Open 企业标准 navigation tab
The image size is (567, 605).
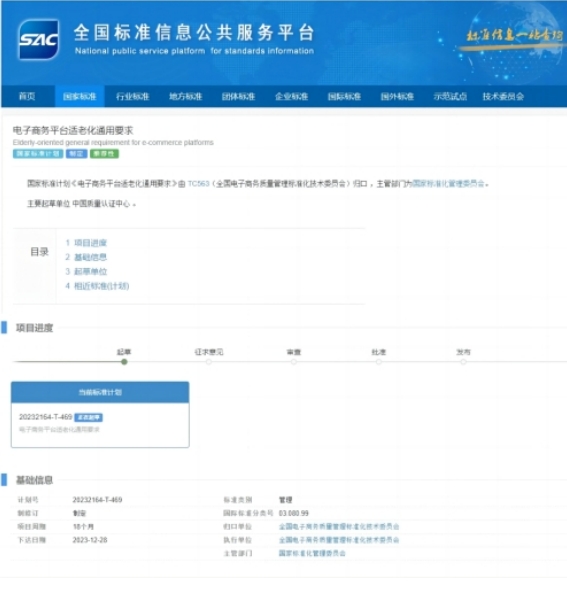coord(291,96)
